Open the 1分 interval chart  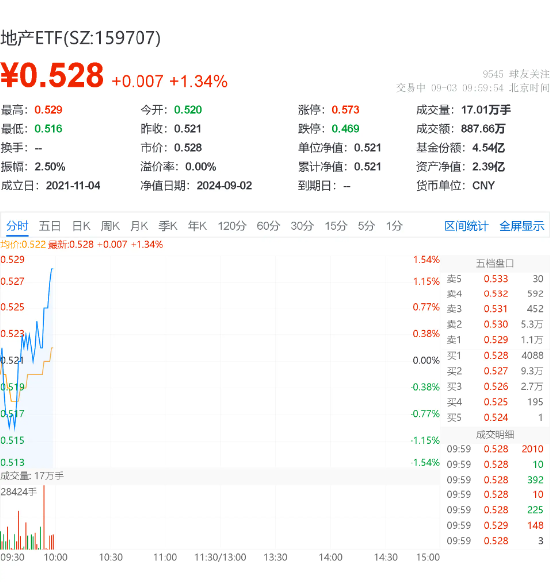[x=394, y=226]
